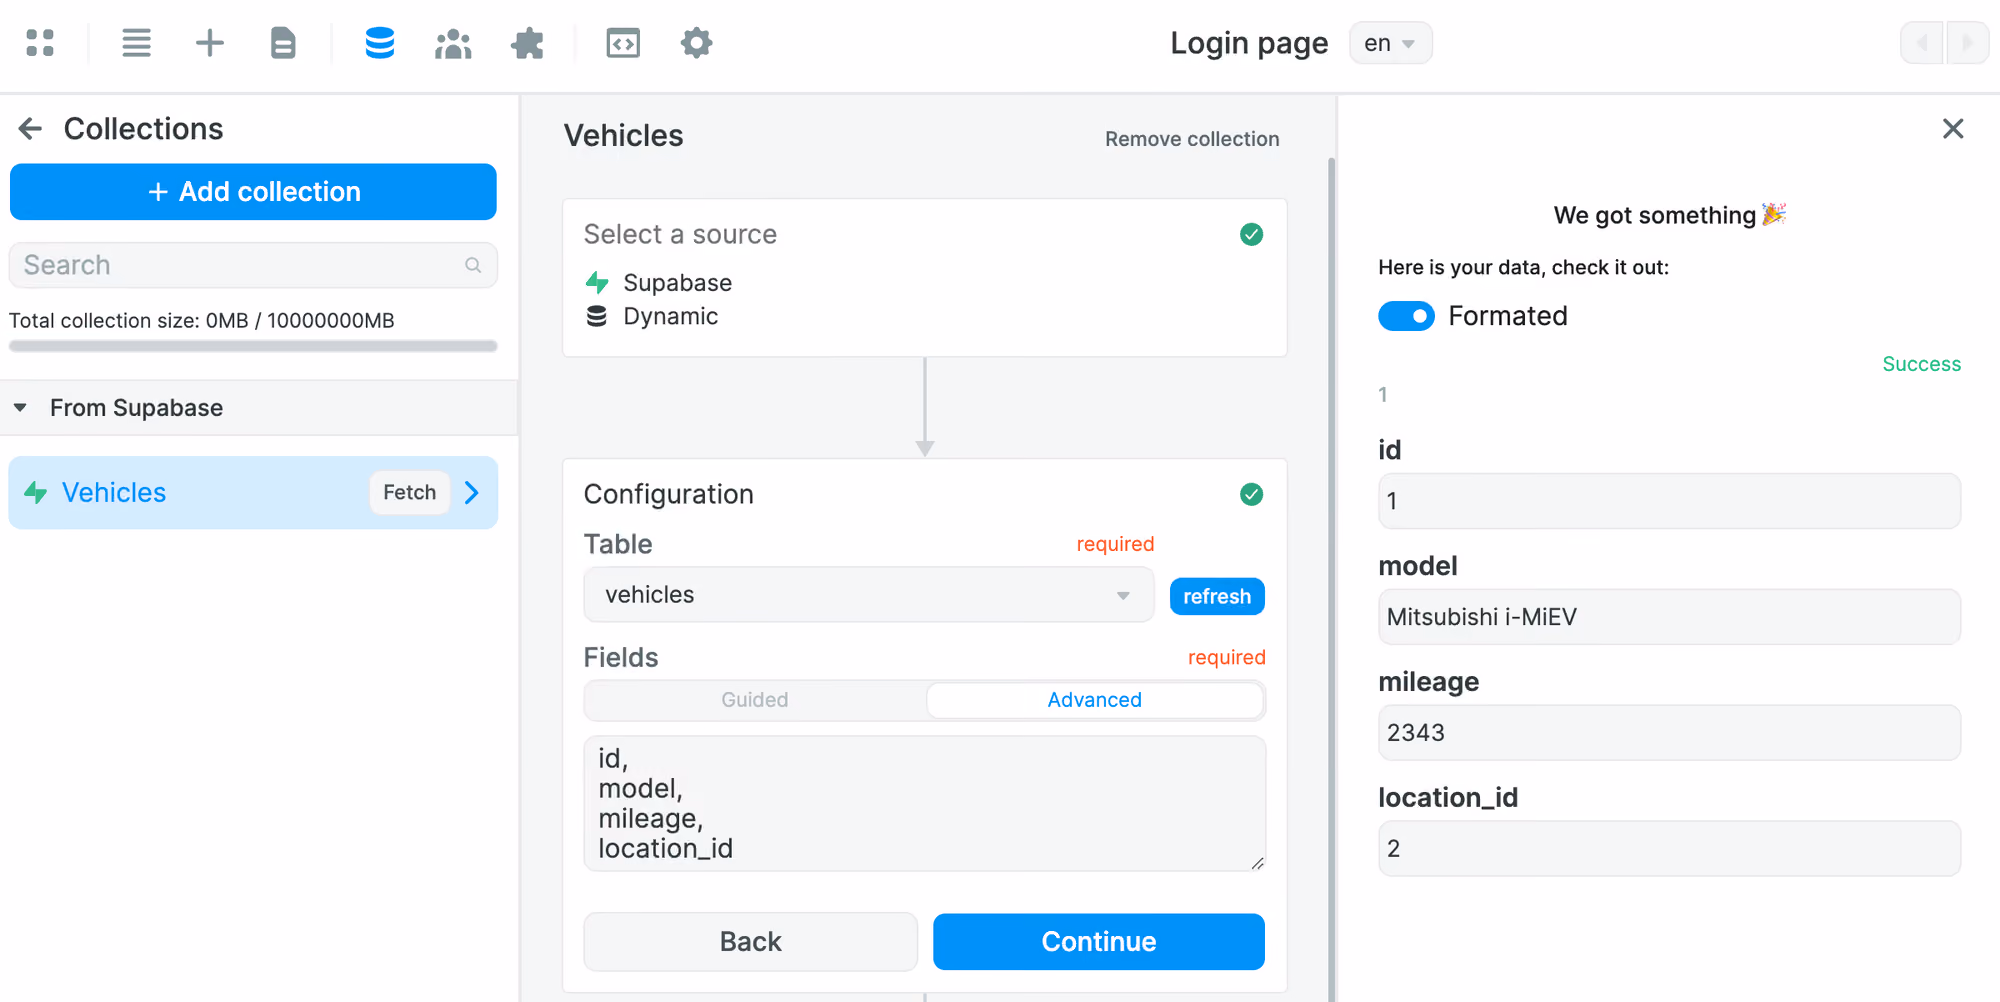Click the Supabase bolt icon on Vehicles row
The width and height of the screenshot is (2000, 1002).
pyautogui.click(x=36, y=492)
